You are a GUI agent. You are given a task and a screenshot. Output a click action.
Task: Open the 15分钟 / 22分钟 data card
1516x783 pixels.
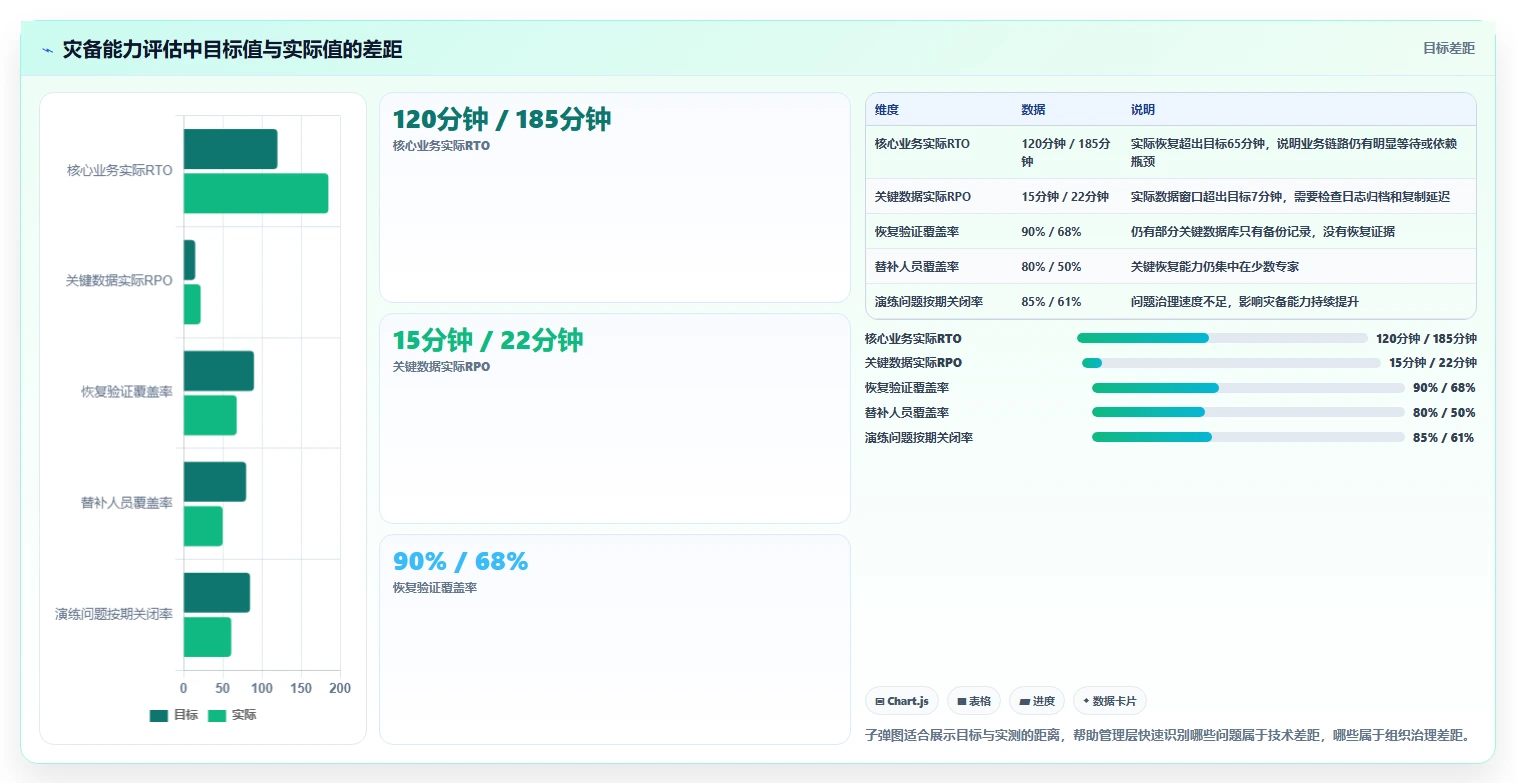tap(615, 419)
